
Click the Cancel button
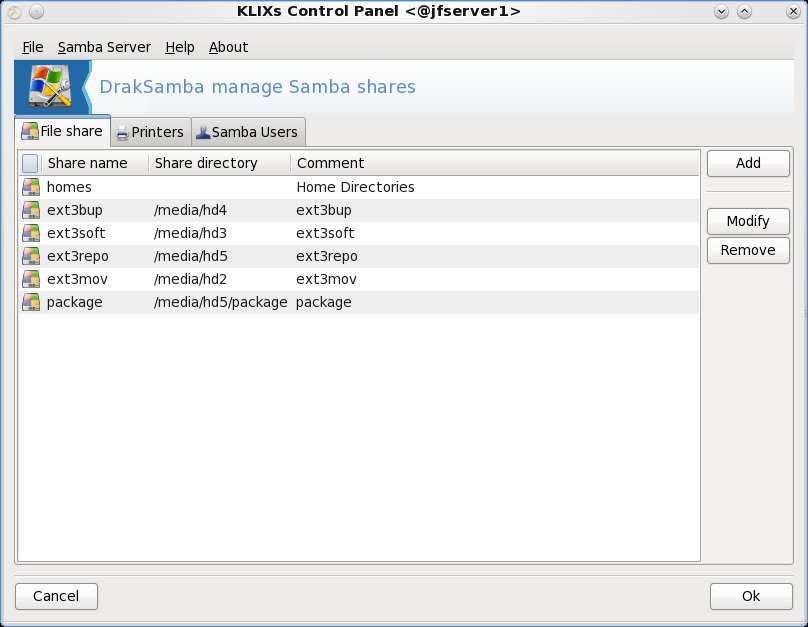click(x=56, y=596)
